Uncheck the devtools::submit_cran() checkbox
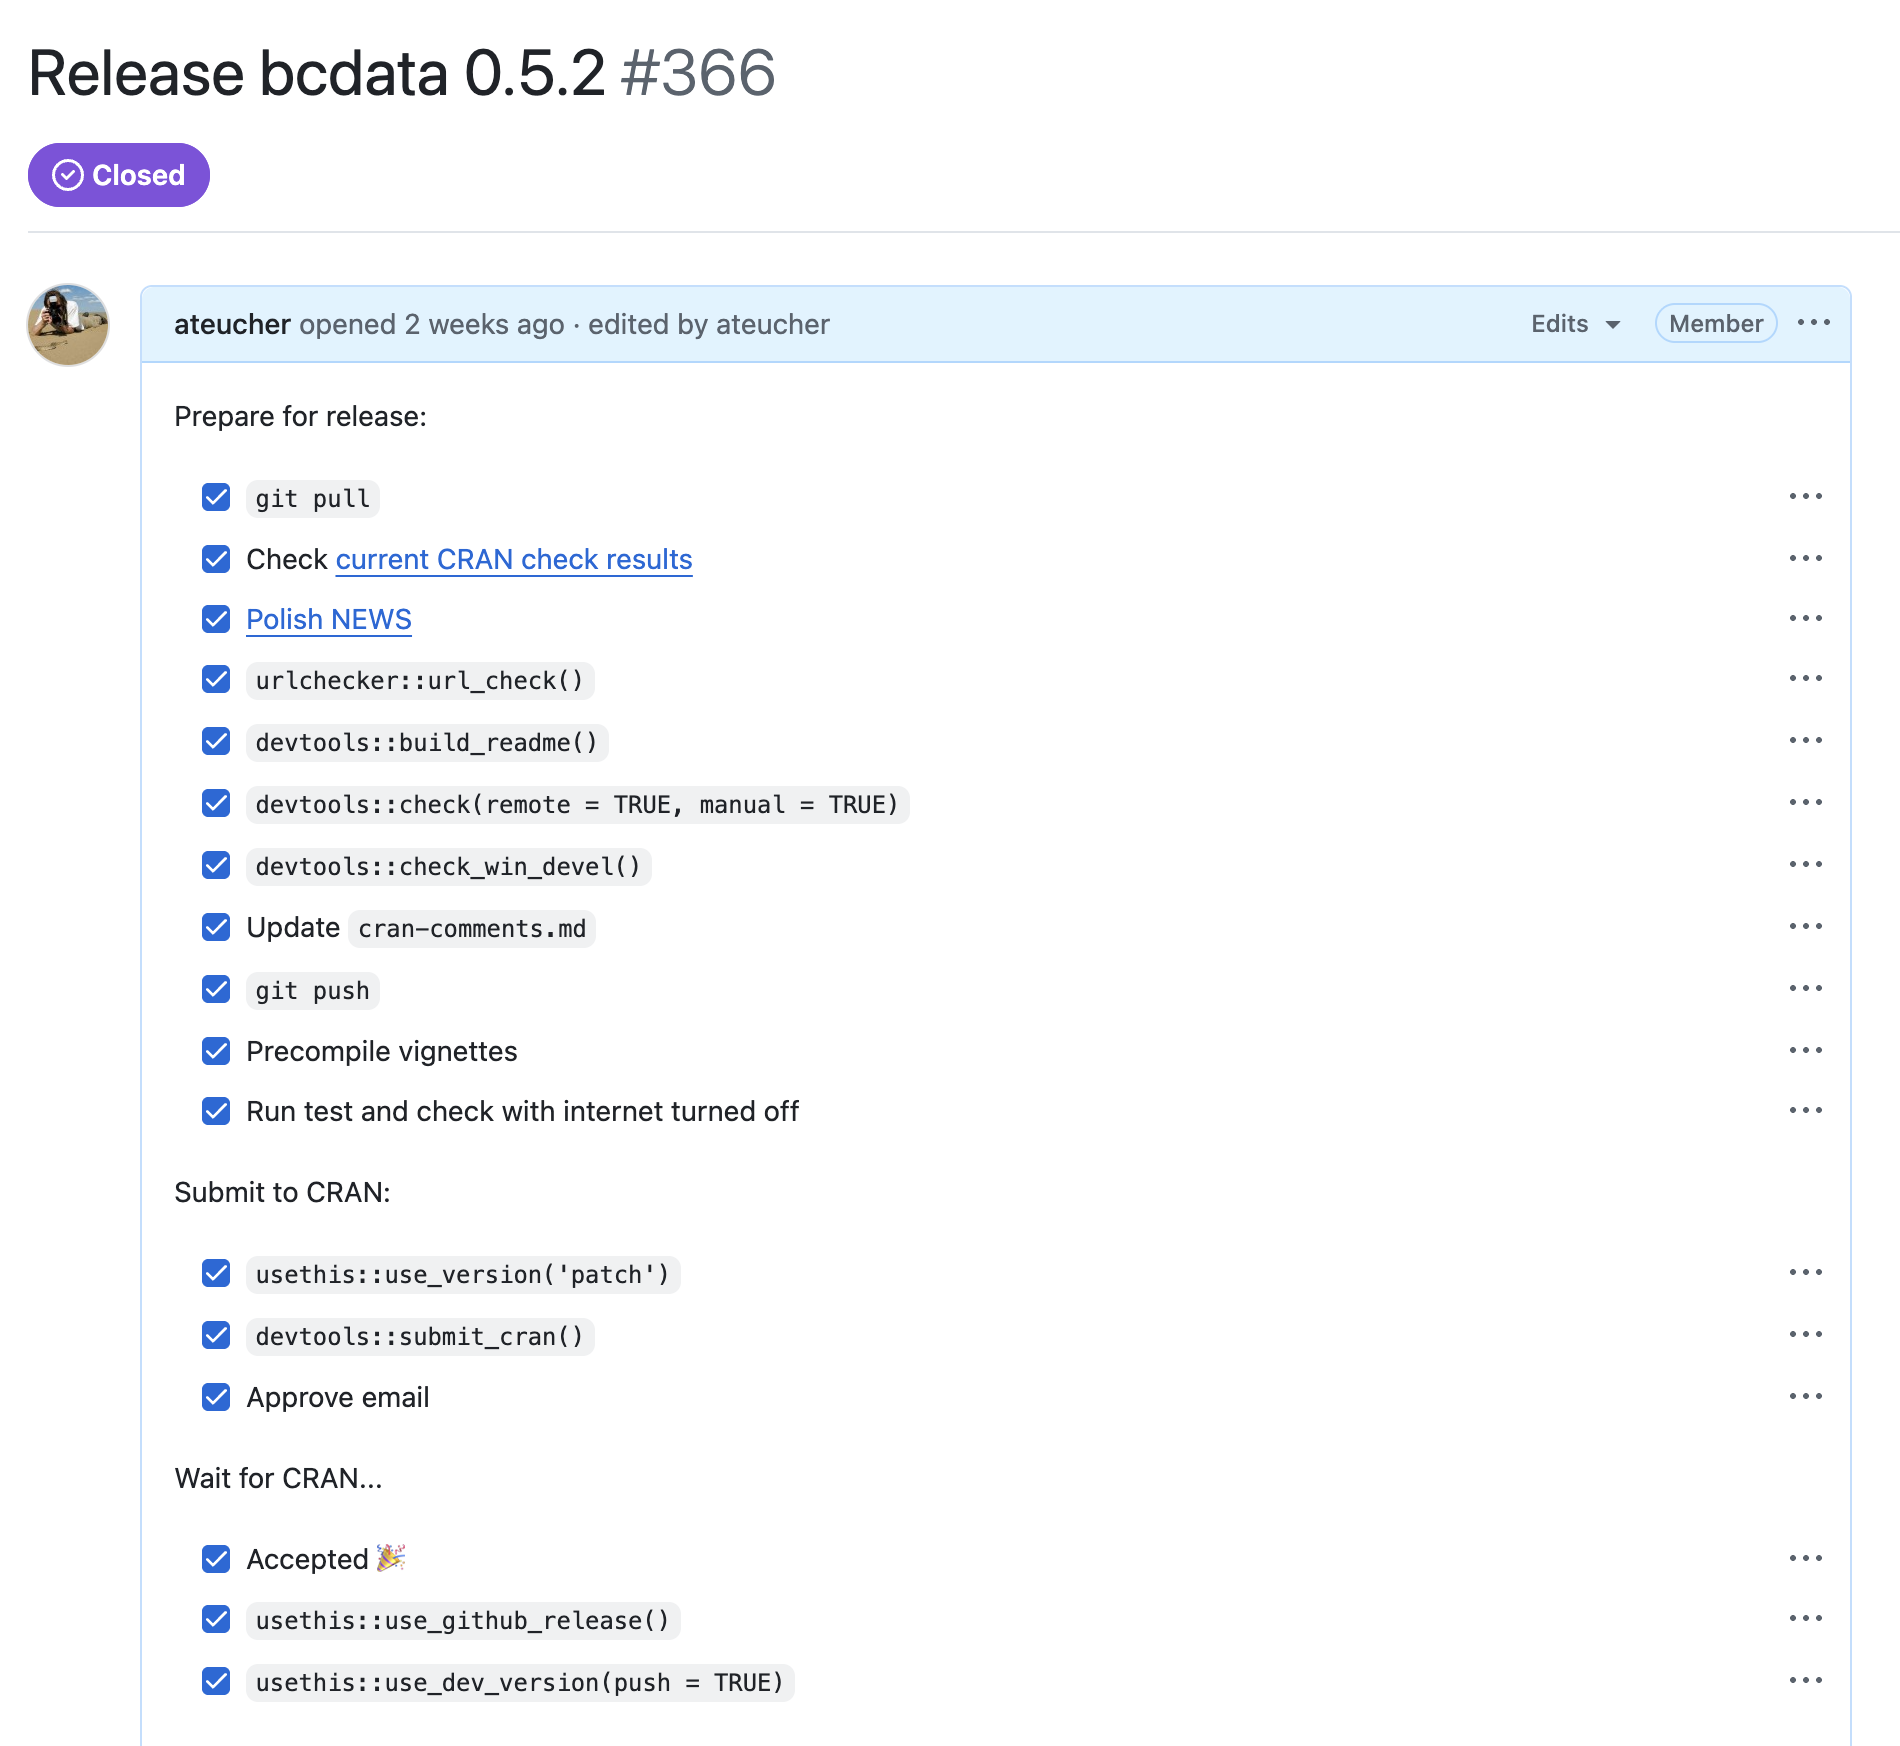The height and width of the screenshot is (1746, 1900). pos(216,1335)
